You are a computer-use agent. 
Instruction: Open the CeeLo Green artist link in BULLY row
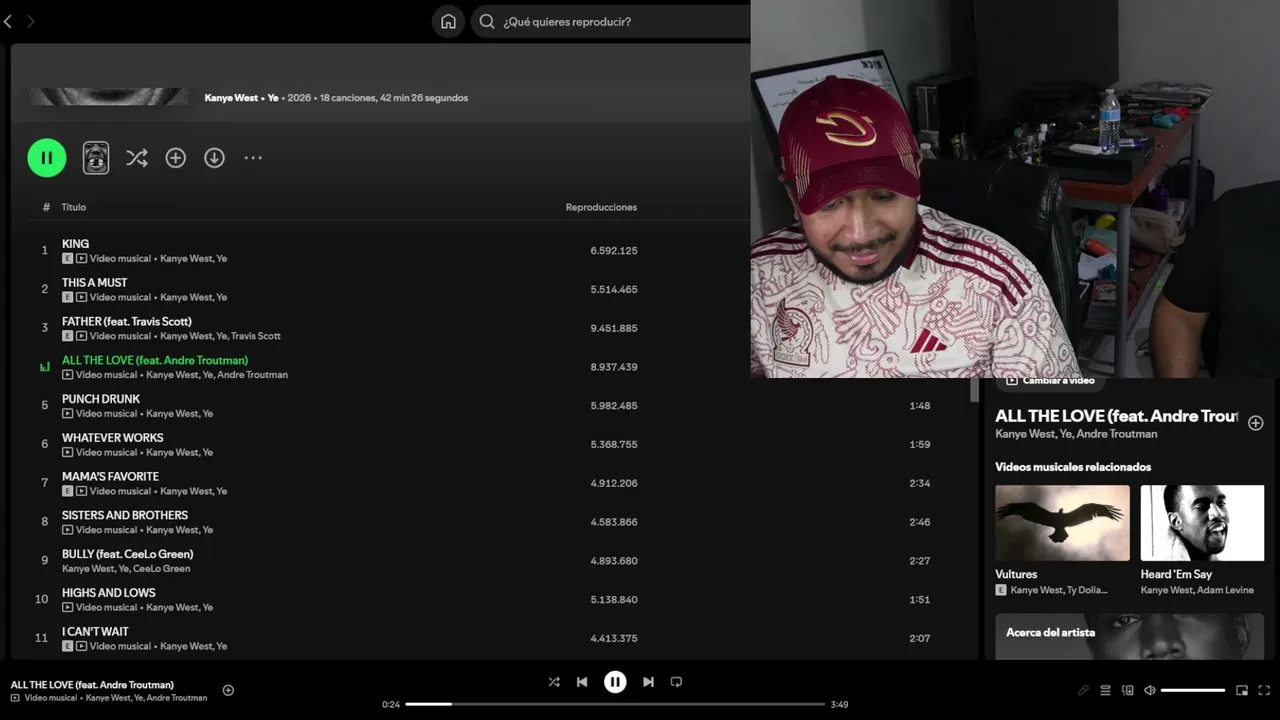(x=161, y=569)
